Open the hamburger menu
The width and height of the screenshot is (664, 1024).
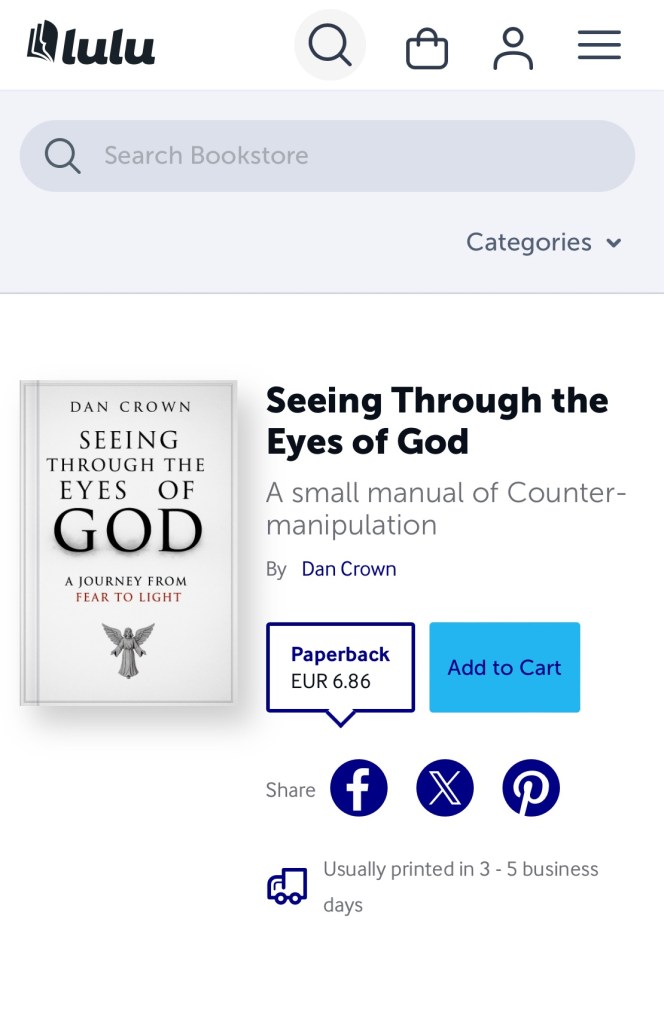coord(599,45)
